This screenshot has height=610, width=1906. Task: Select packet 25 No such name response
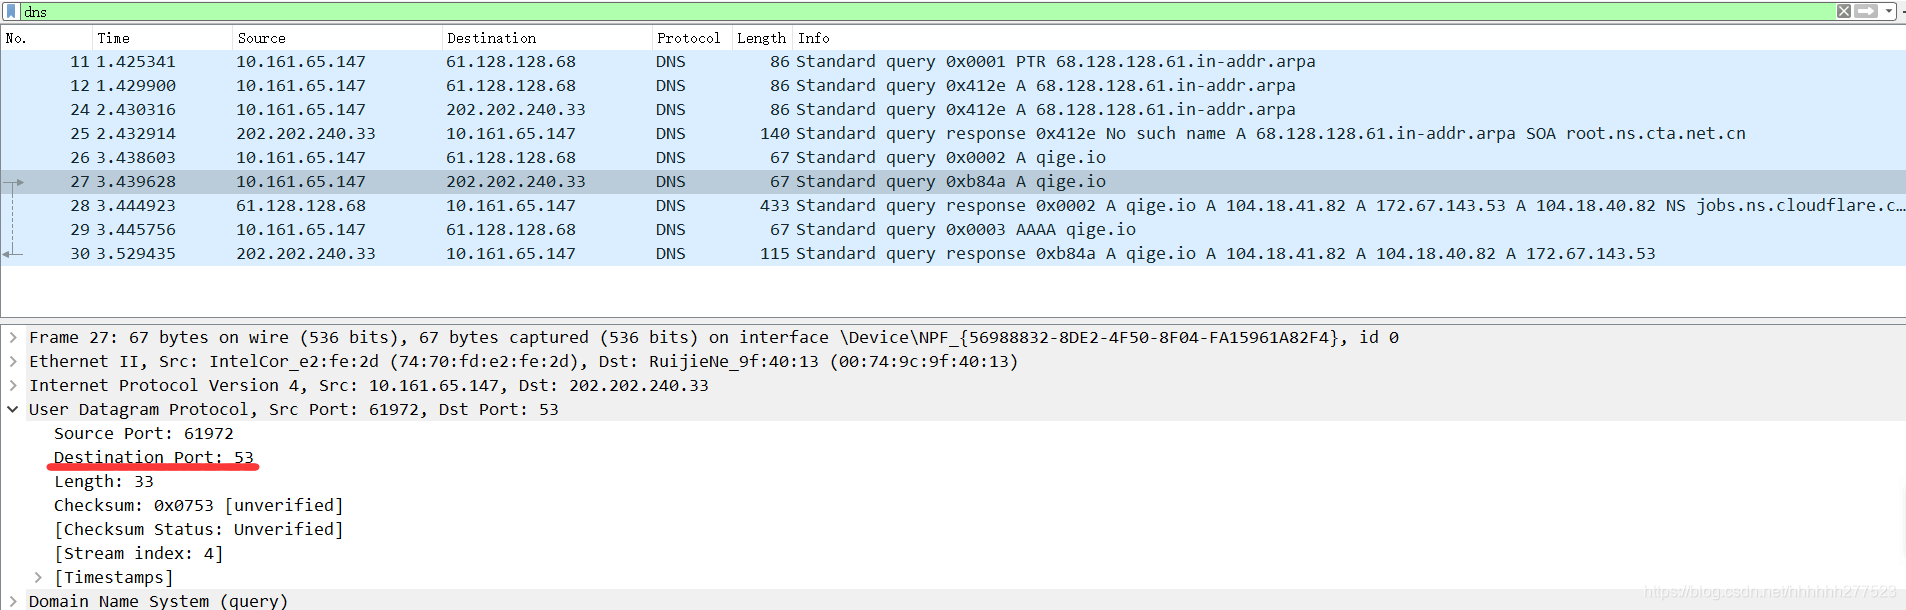953,134
